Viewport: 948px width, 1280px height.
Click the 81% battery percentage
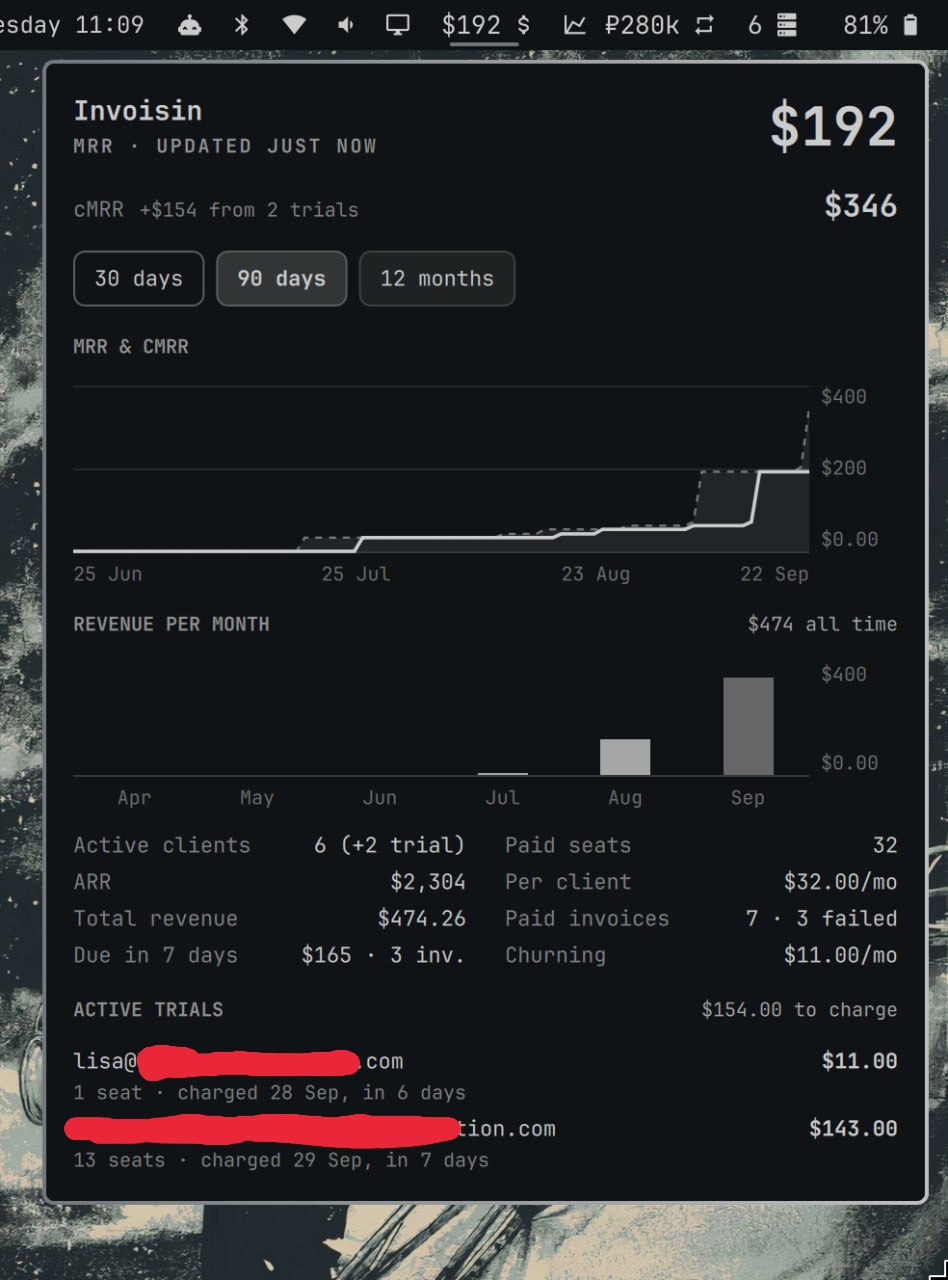pos(865,25)
